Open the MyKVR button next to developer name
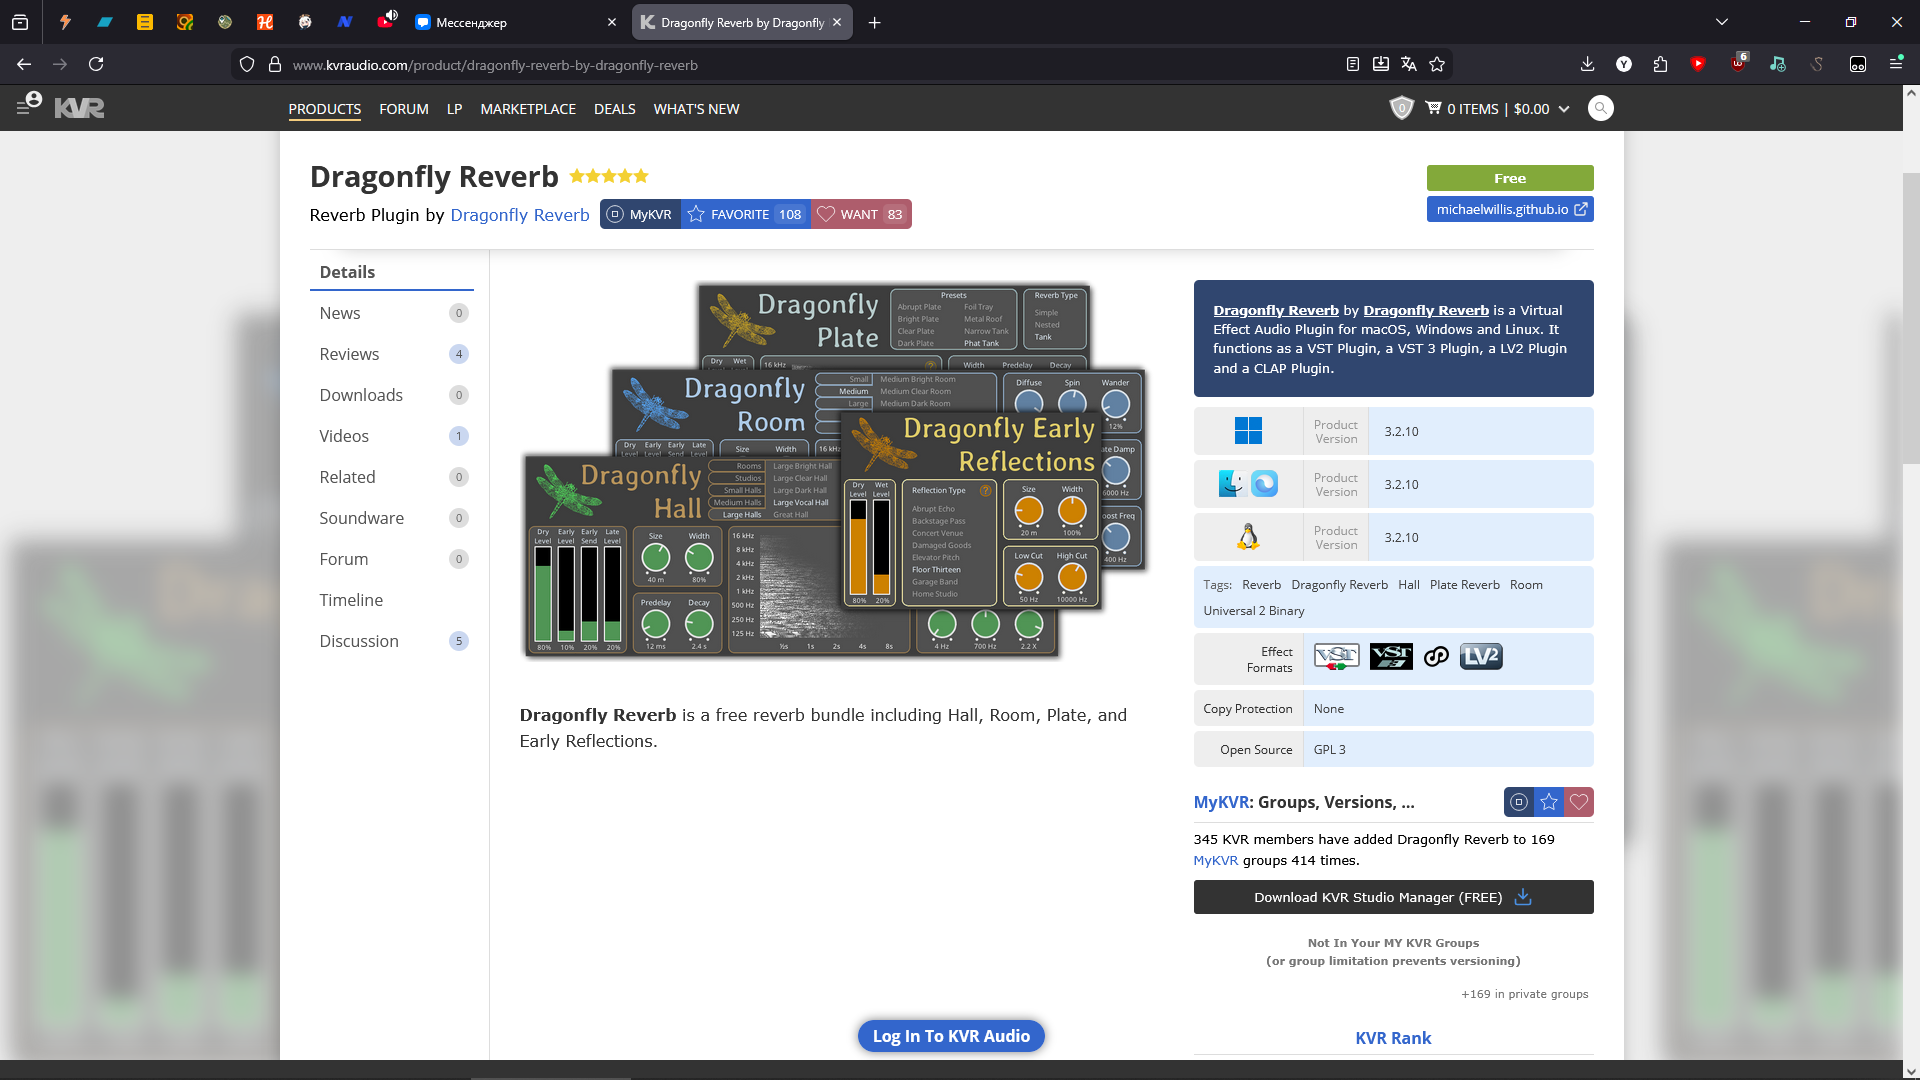The width and height of the screenshot is (1920, 1080). [640, 214]
